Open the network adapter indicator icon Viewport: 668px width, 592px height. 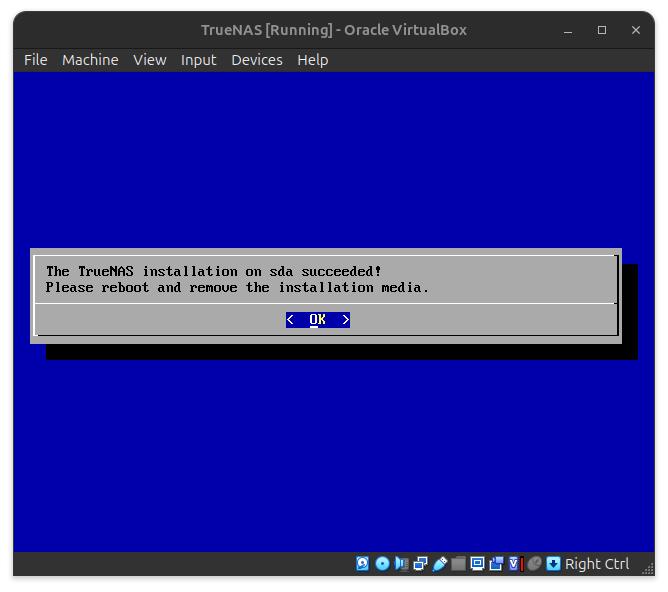pyautogui.click(x=420, y=564)
